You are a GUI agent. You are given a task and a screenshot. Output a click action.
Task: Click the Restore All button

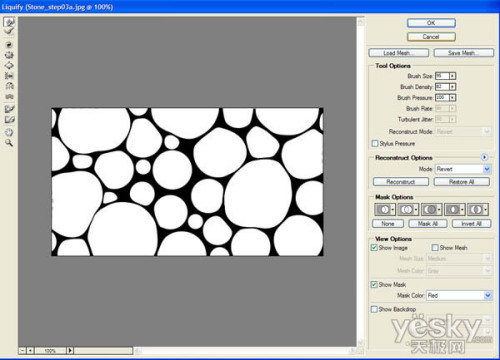pos(462,182)
